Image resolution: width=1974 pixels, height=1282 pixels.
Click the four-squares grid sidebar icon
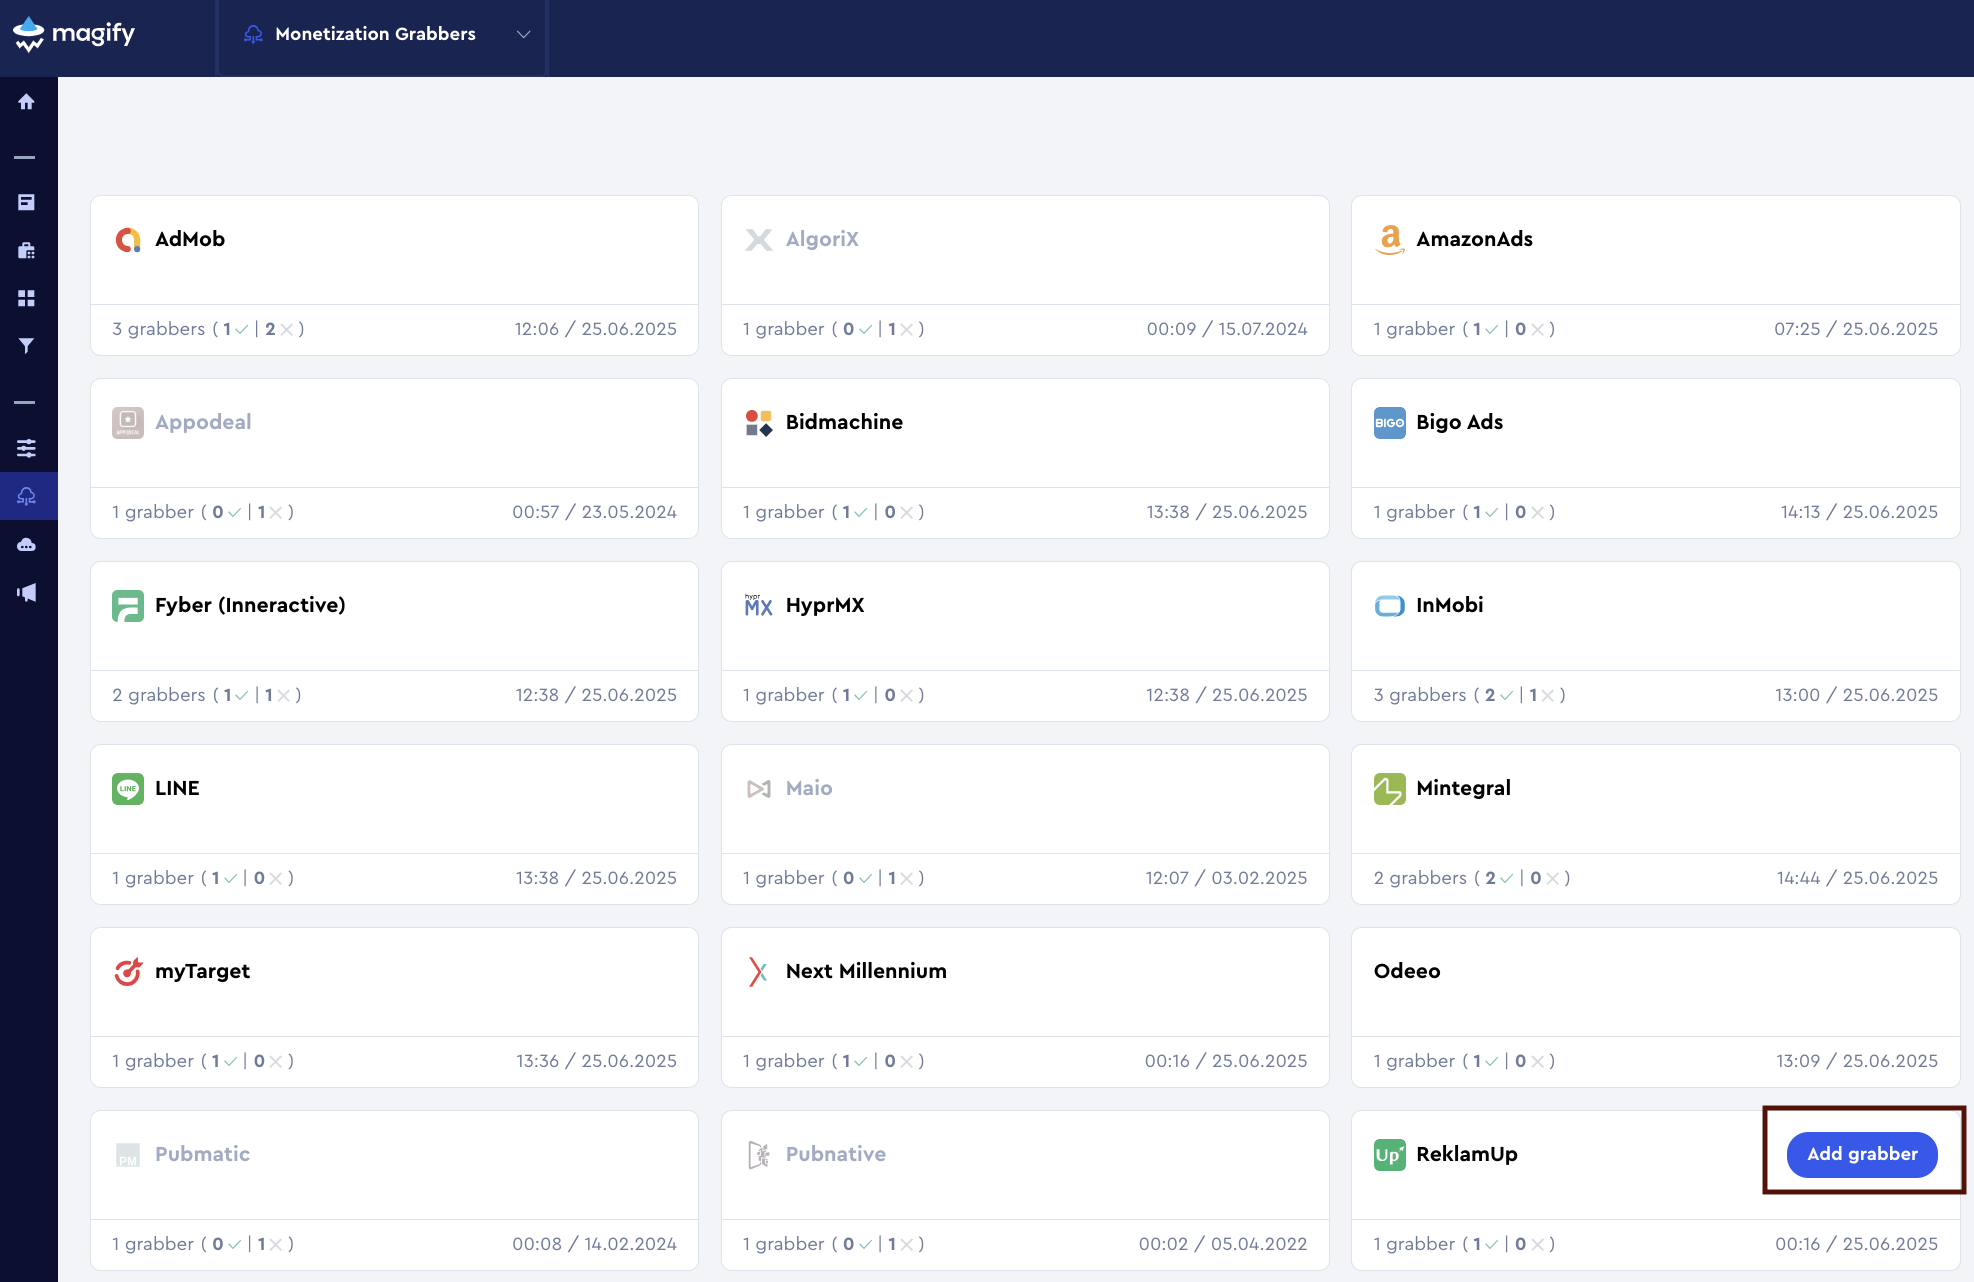[x=27, y=298]
